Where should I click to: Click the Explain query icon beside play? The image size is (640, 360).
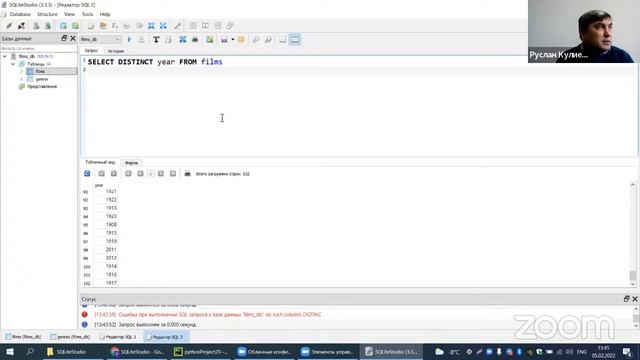(141, 40)
